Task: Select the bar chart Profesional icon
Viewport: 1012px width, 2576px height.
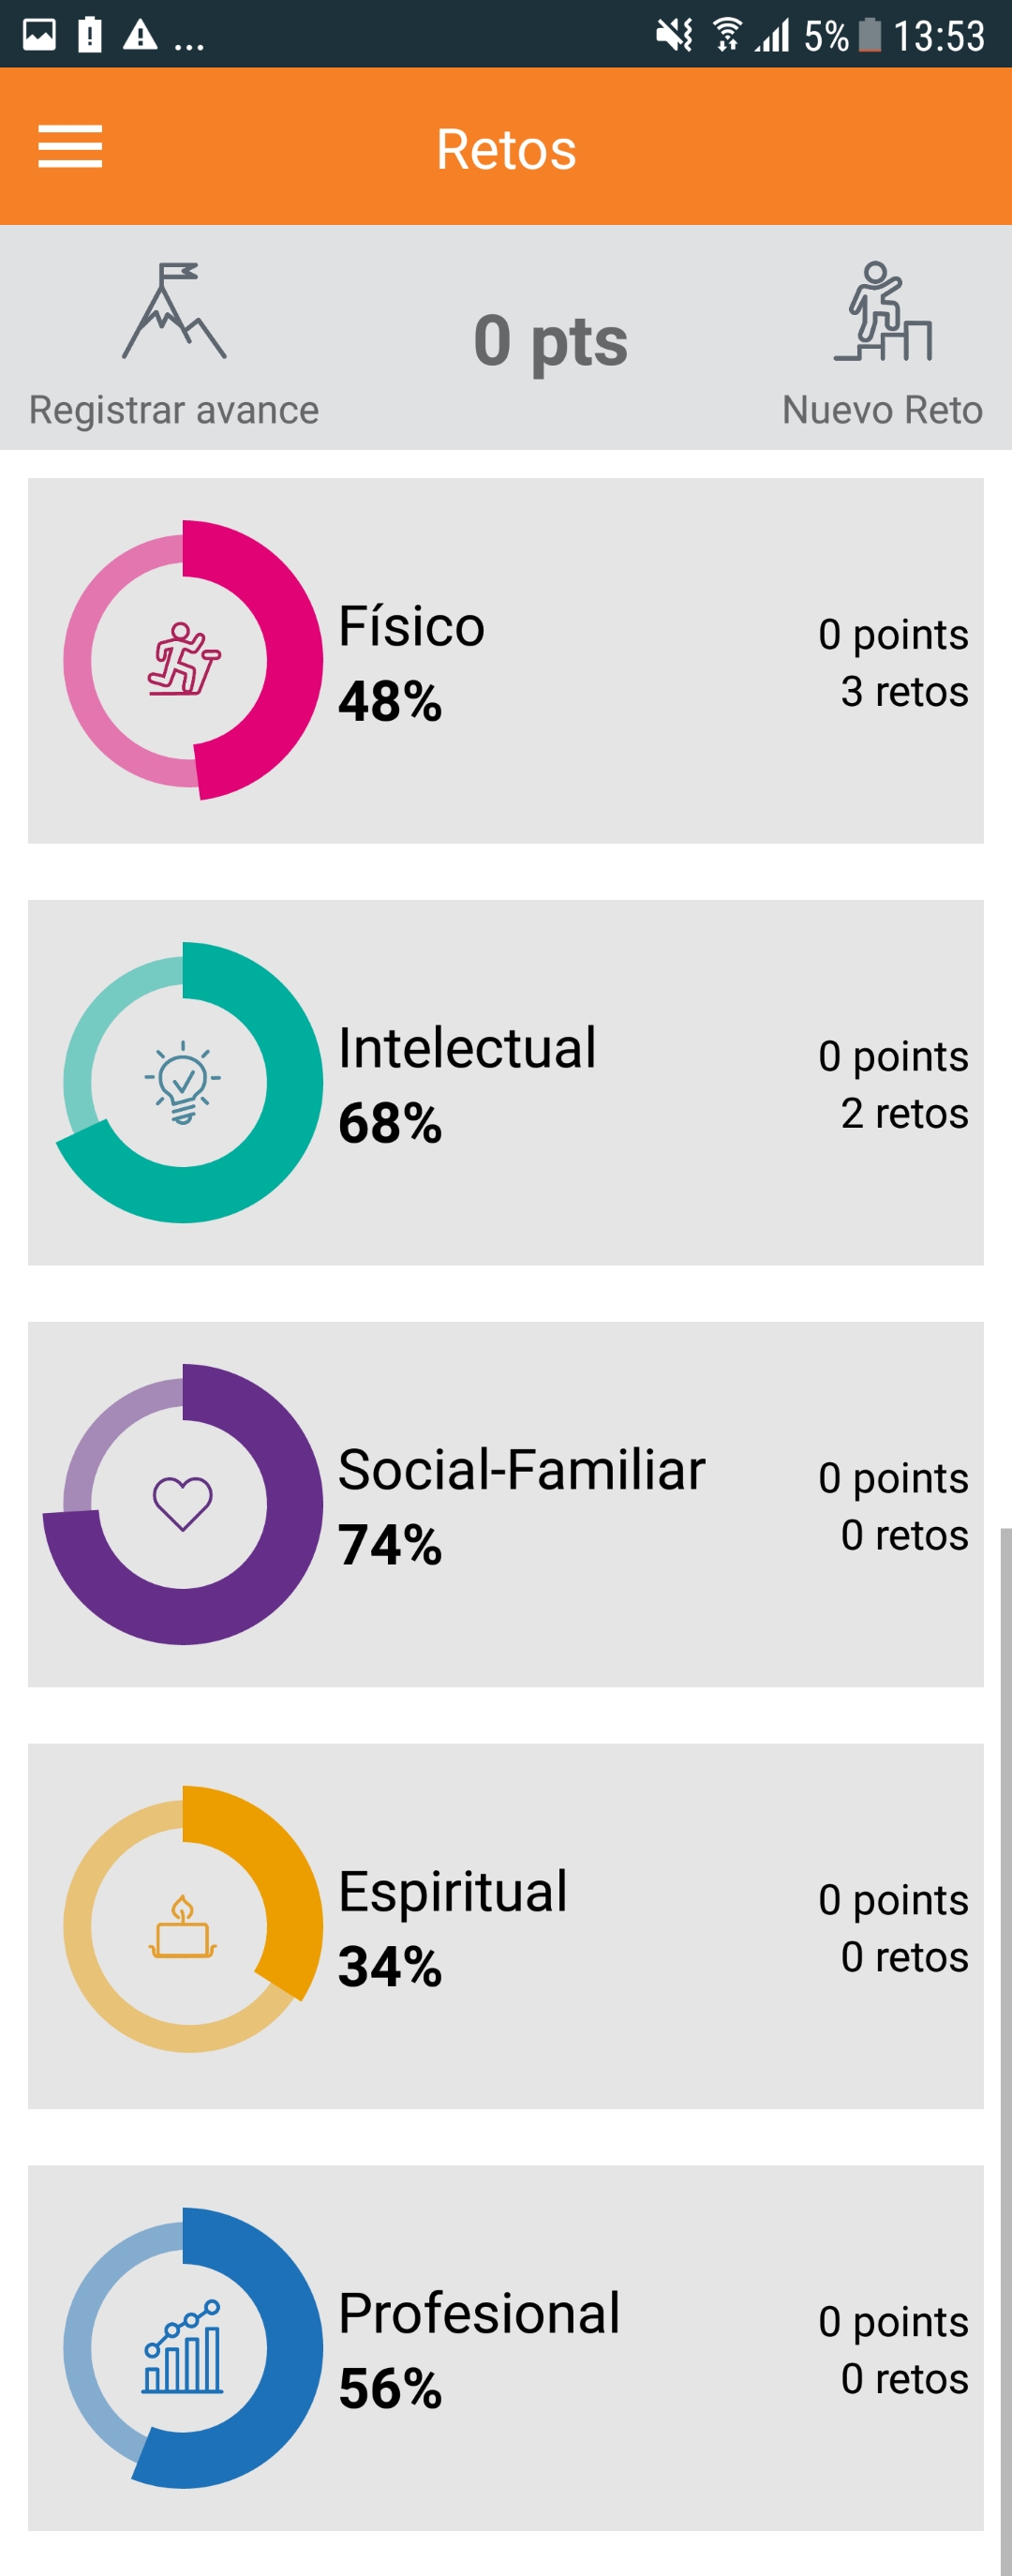Action: (182, 2347)
